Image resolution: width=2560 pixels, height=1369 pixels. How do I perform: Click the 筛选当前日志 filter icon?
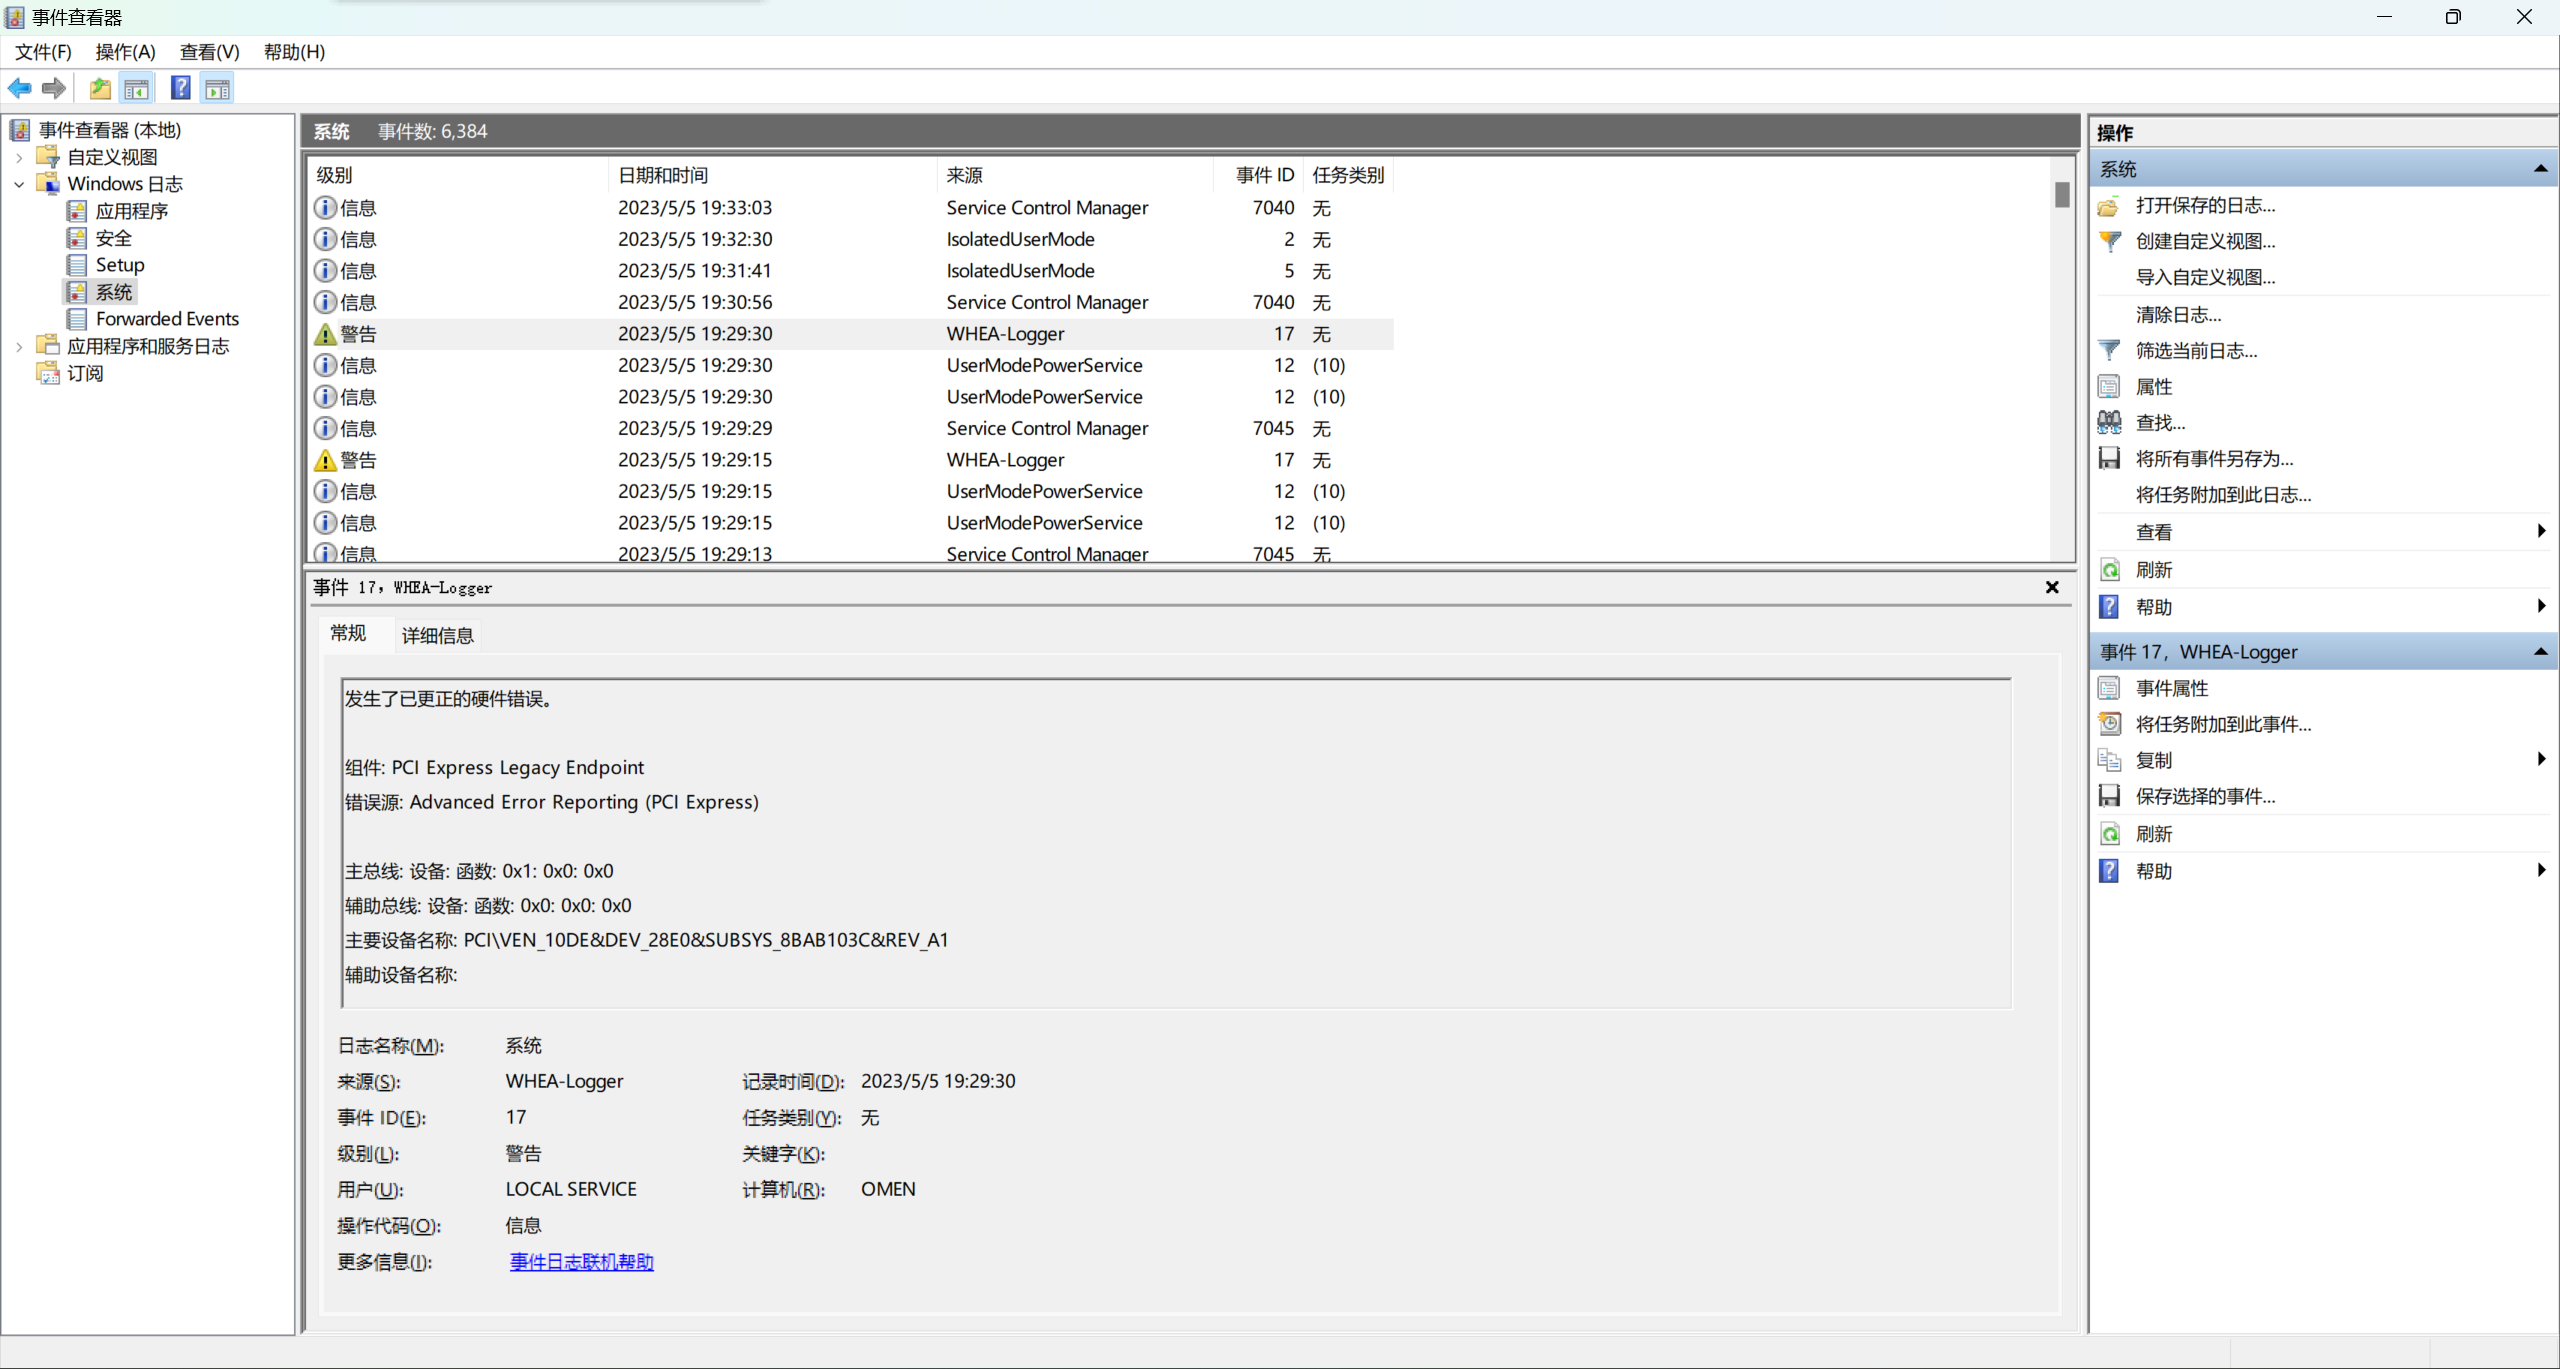coord(2109,350)
